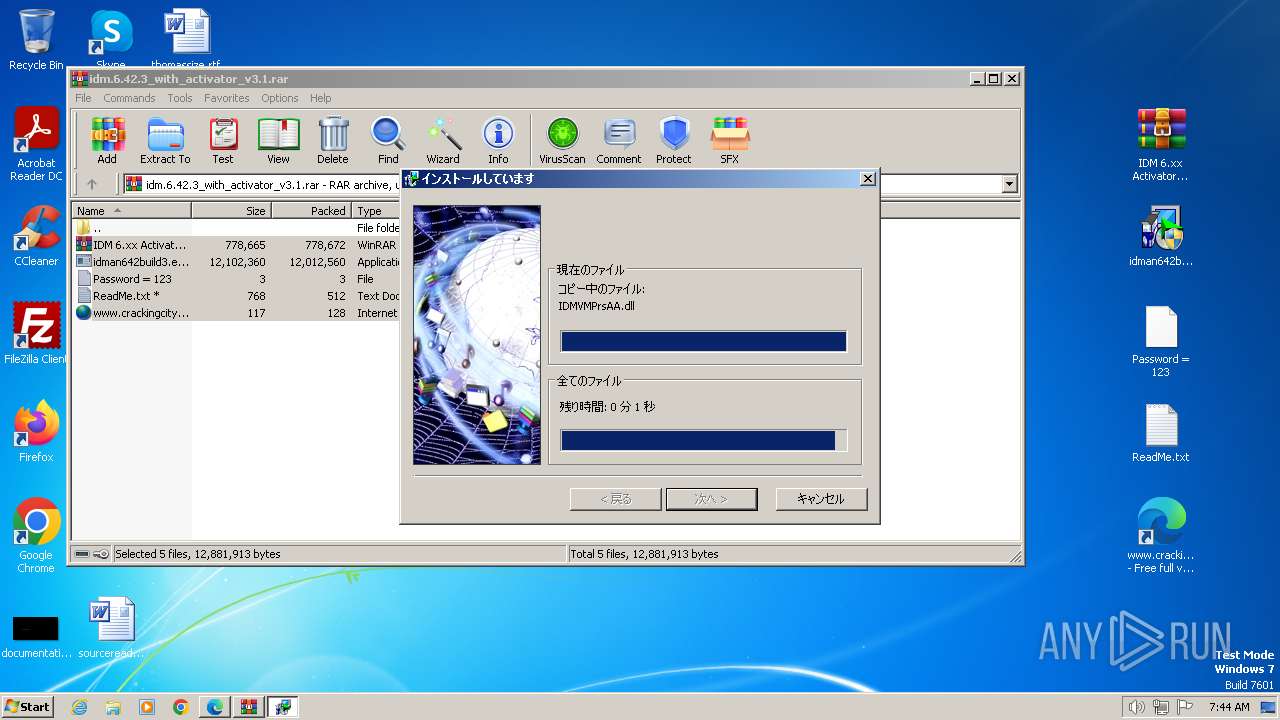Select idman642build3.e... file row
The width and height of the screenshot is (1280, 720).
[237, 261]
